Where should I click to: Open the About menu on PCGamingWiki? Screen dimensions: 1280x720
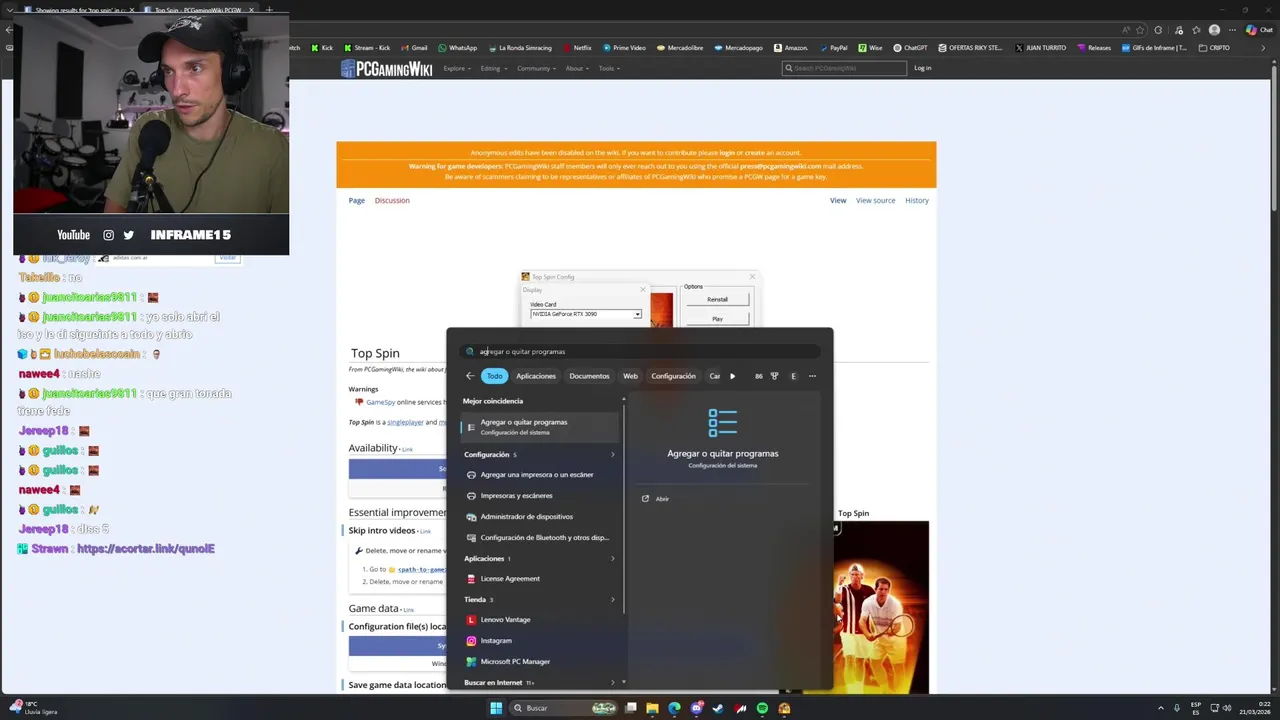pyautogui.click(x=577, y=68)
